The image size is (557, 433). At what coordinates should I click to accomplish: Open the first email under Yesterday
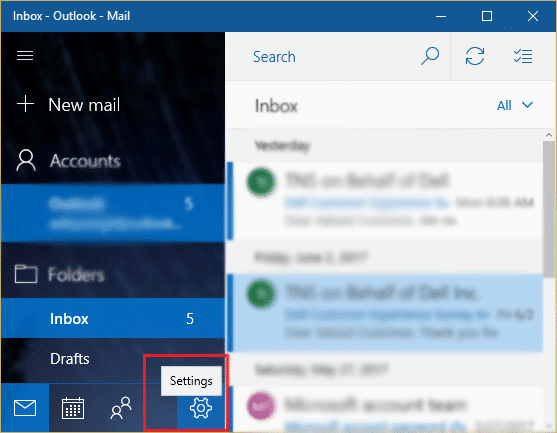(x=385, y=201)
